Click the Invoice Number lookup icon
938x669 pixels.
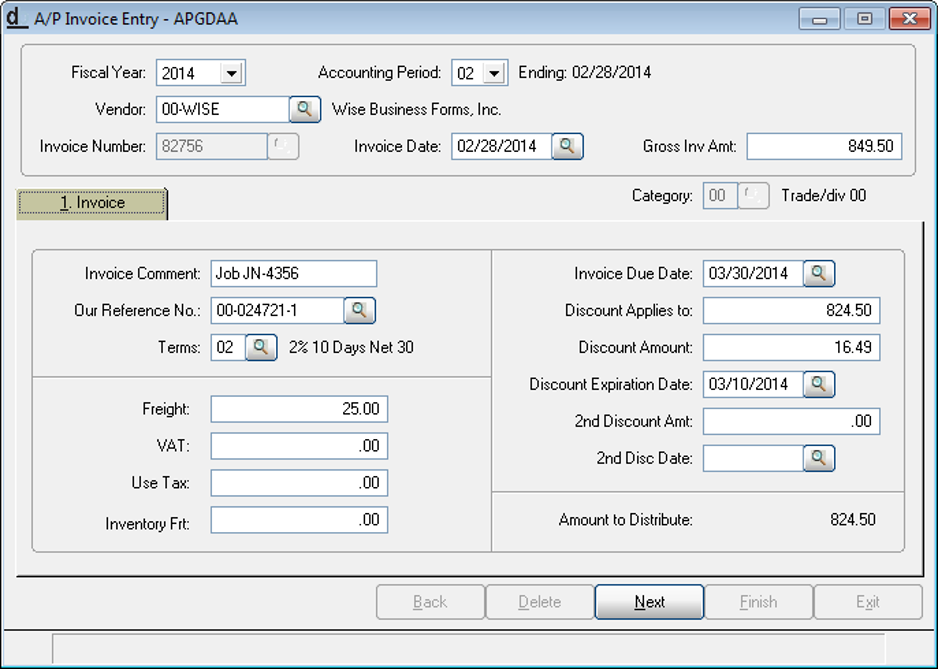point(283,147)
